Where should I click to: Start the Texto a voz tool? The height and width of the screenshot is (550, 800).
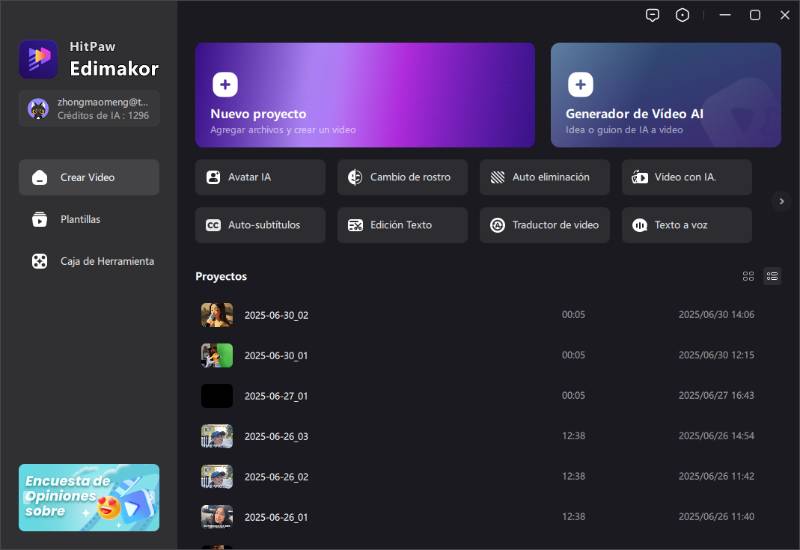[686, 225]
